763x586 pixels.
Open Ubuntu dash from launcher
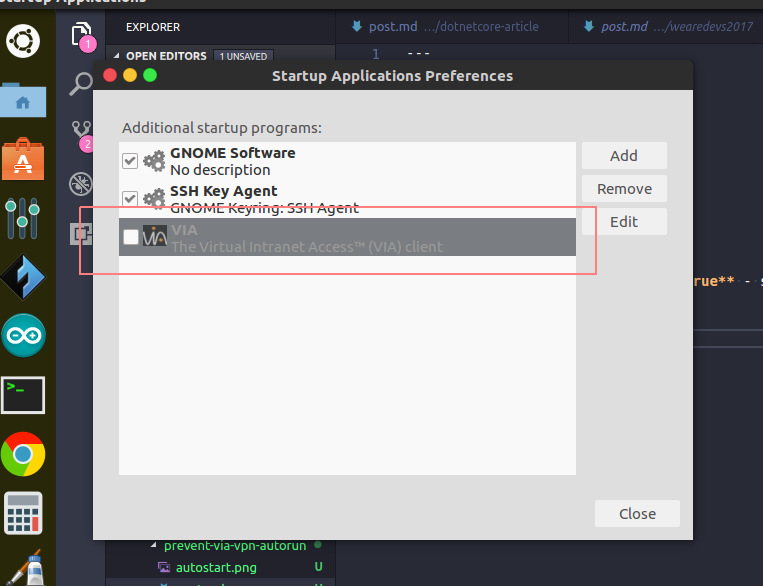point(23,41)
